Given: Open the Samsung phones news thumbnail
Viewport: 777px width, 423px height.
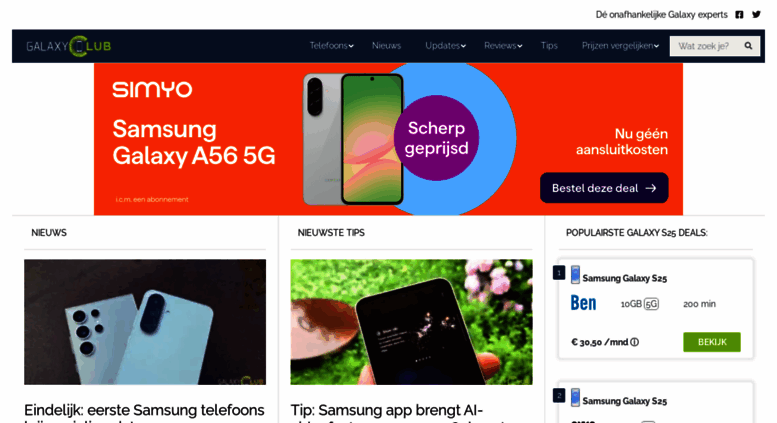Looking at the screenshot, I should tap(145, 322).
